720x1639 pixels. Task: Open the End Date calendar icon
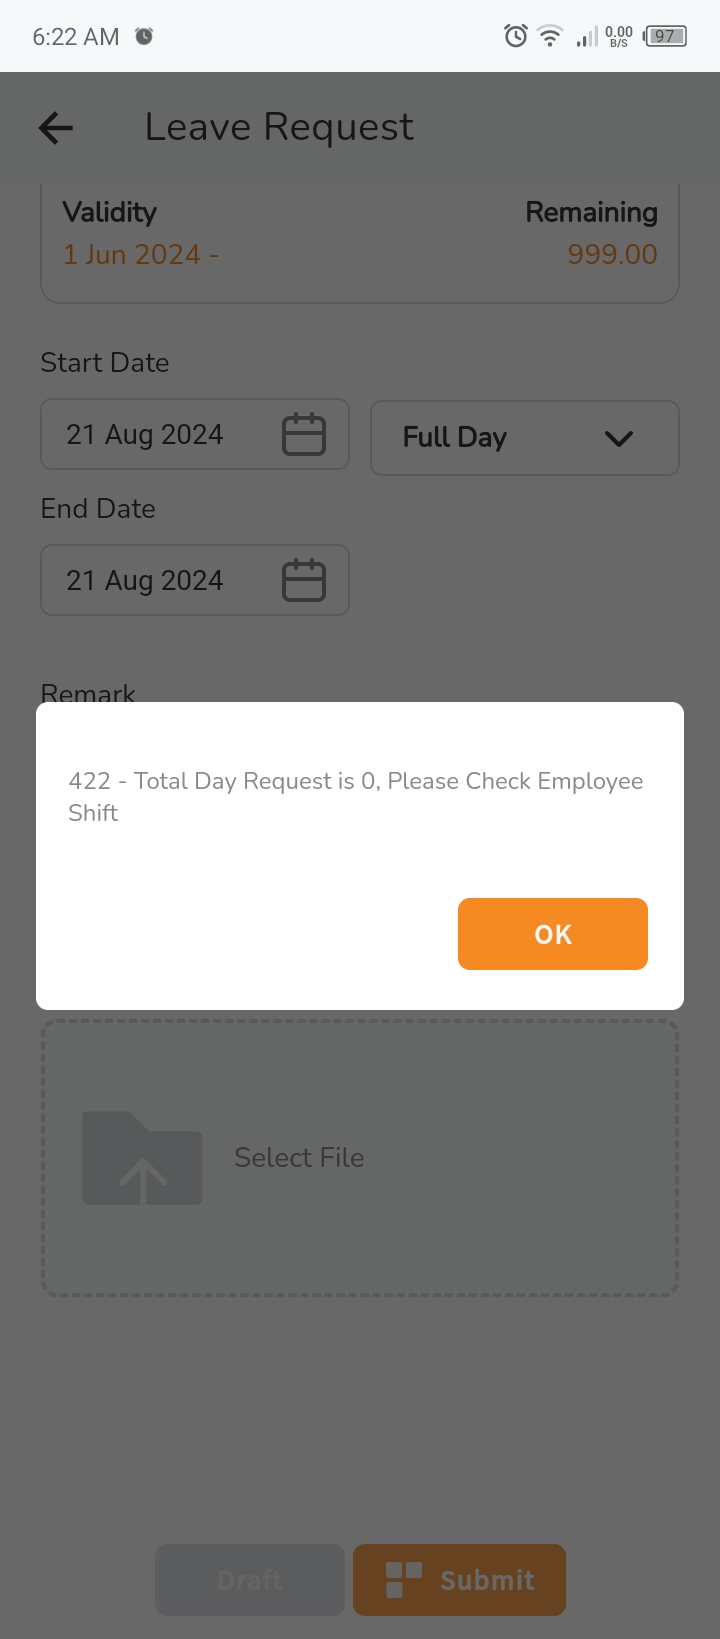[304, 581]
